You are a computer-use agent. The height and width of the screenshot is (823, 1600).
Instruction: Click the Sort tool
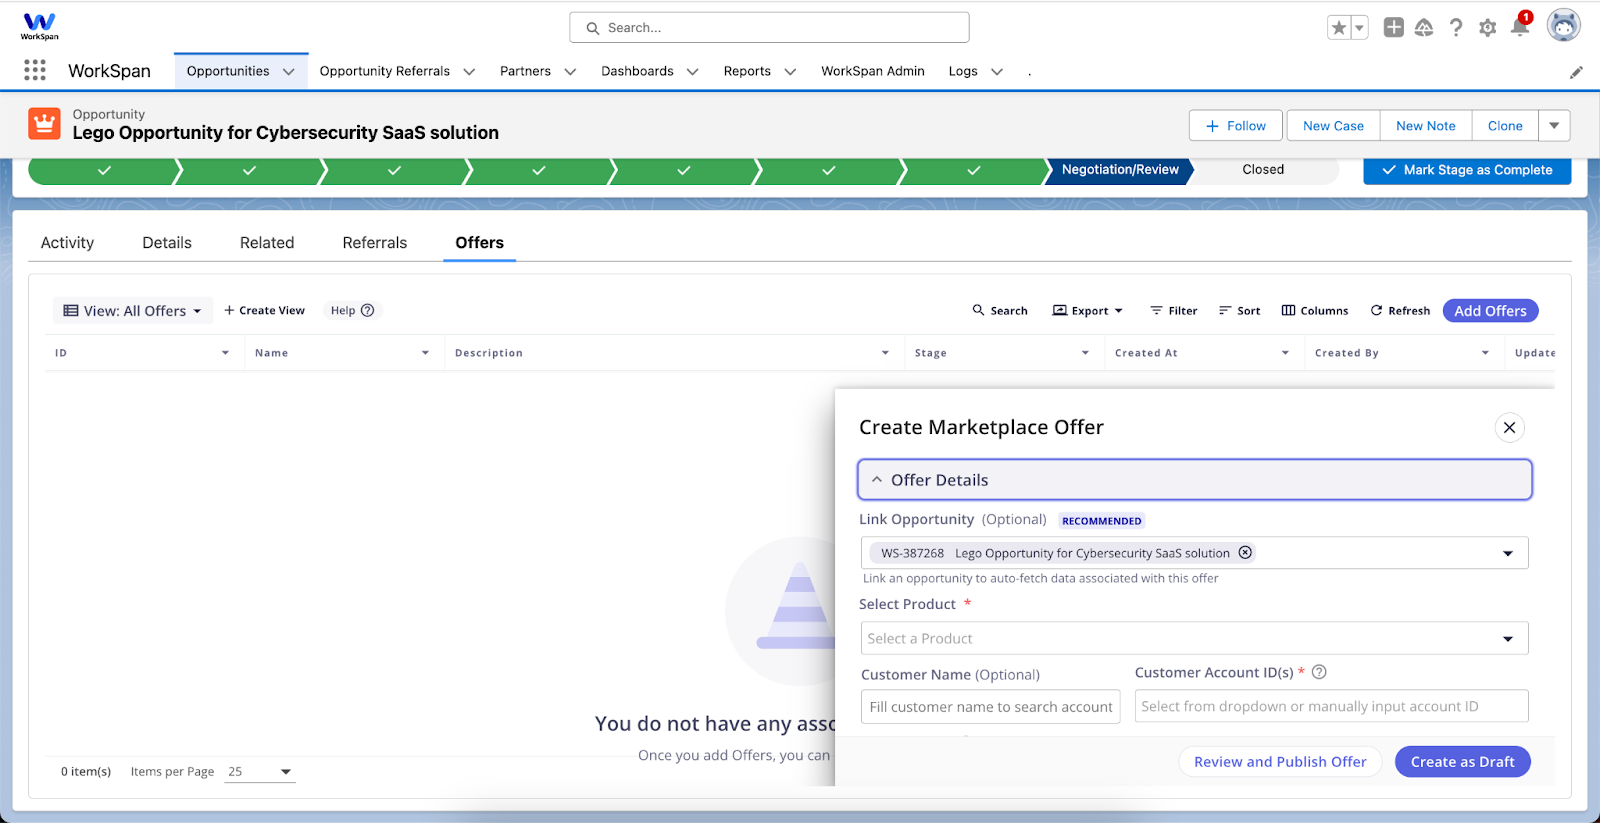point(1240,311)
